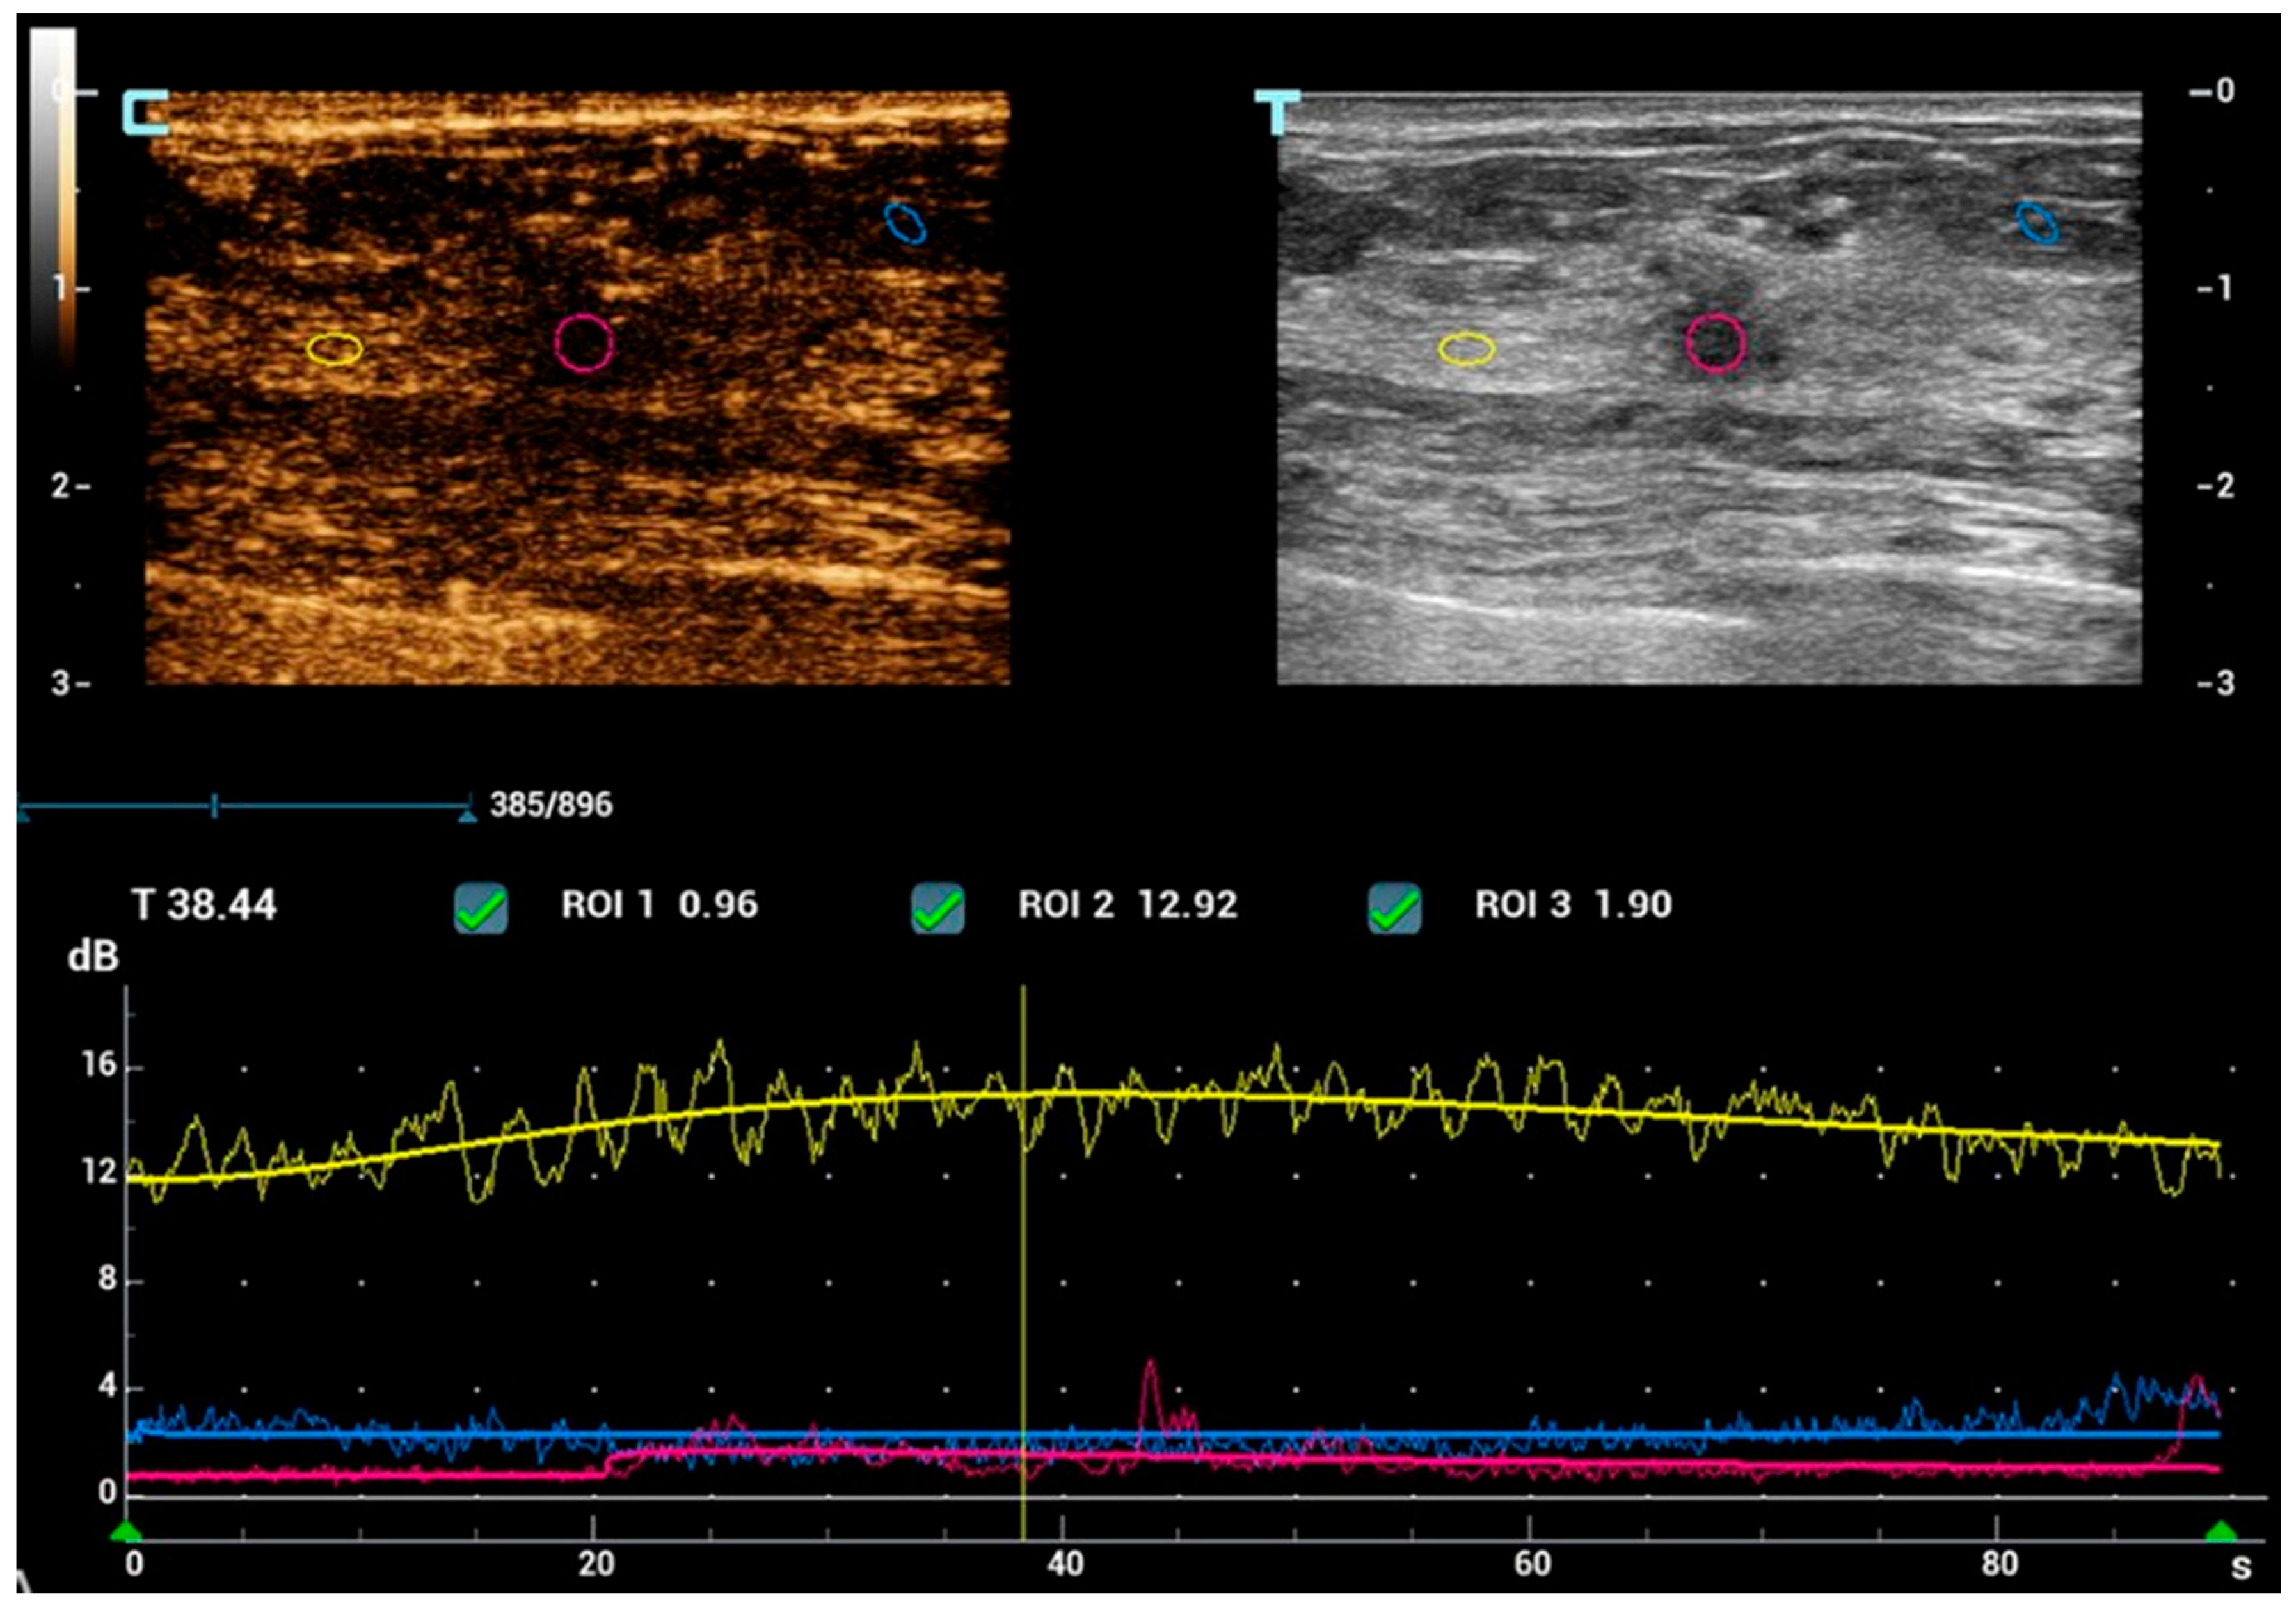Click the 60 second tick label
The width and height of the screenshot is (2296, 1609).
coord(1532,1564)
